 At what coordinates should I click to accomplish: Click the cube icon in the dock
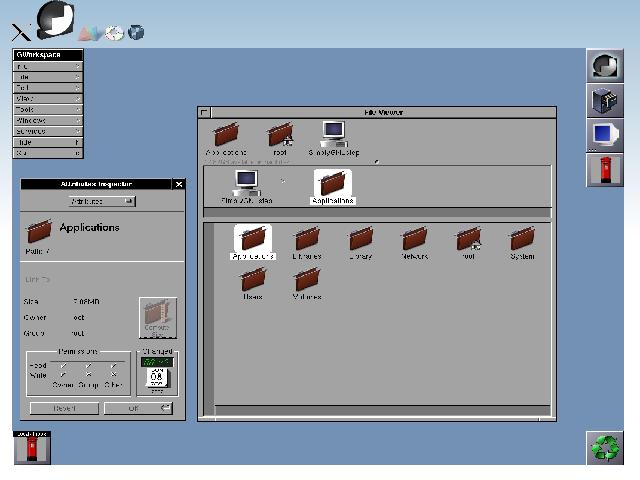point(604,100)
